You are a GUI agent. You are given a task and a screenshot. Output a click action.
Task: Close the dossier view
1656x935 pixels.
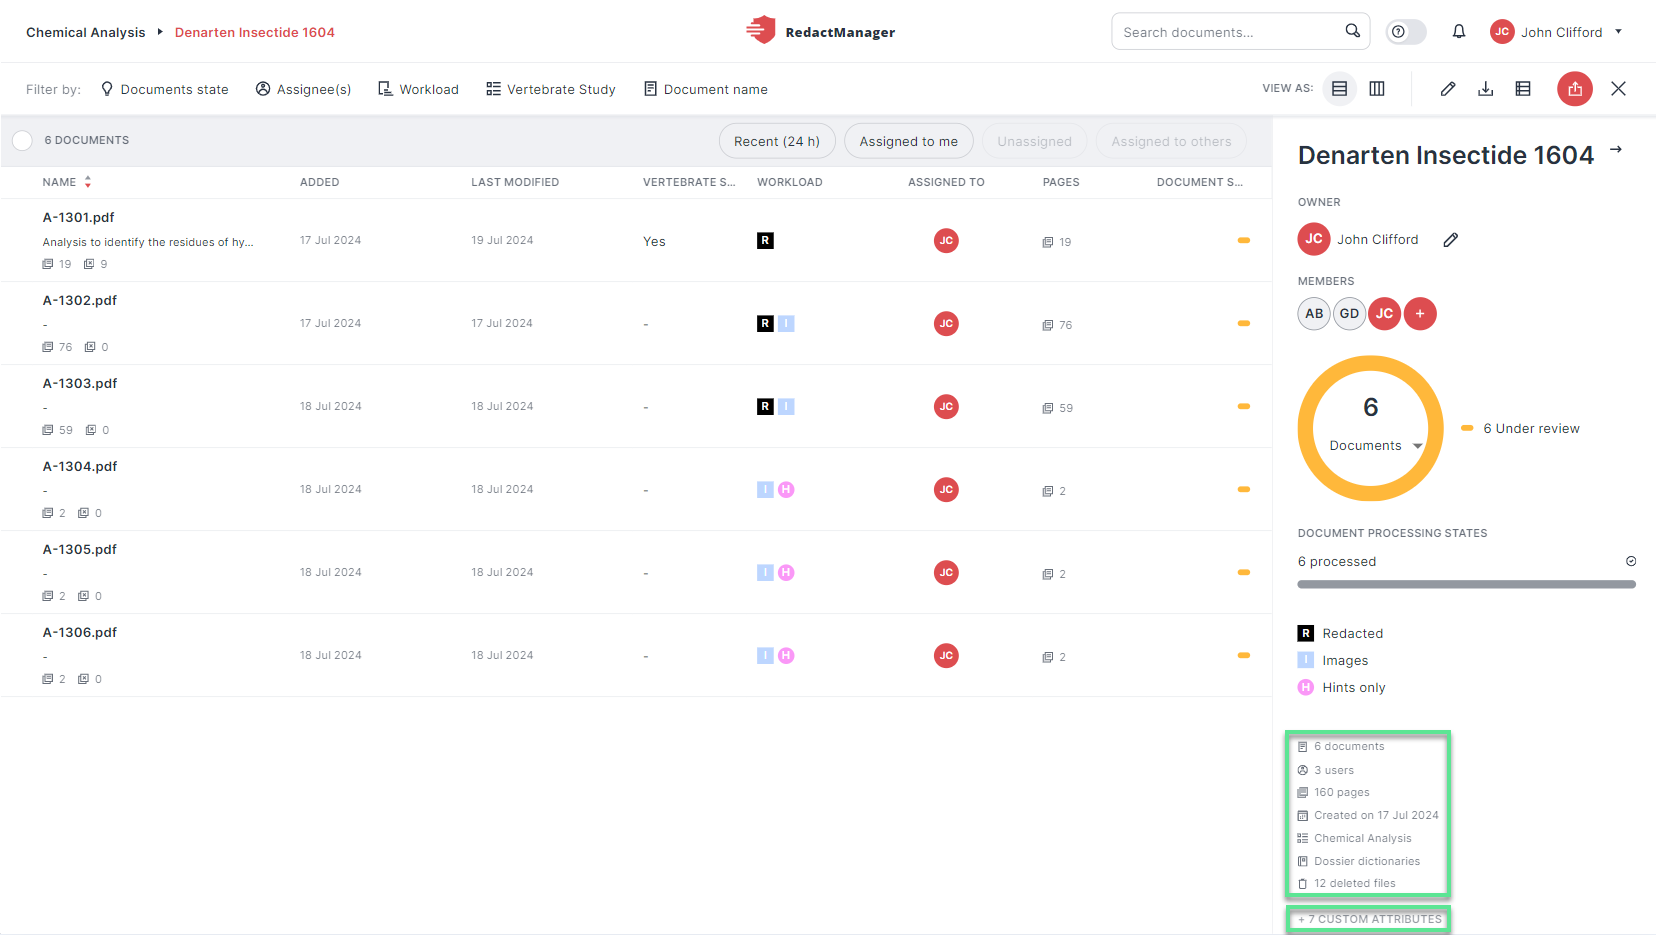click(1619, 89)
